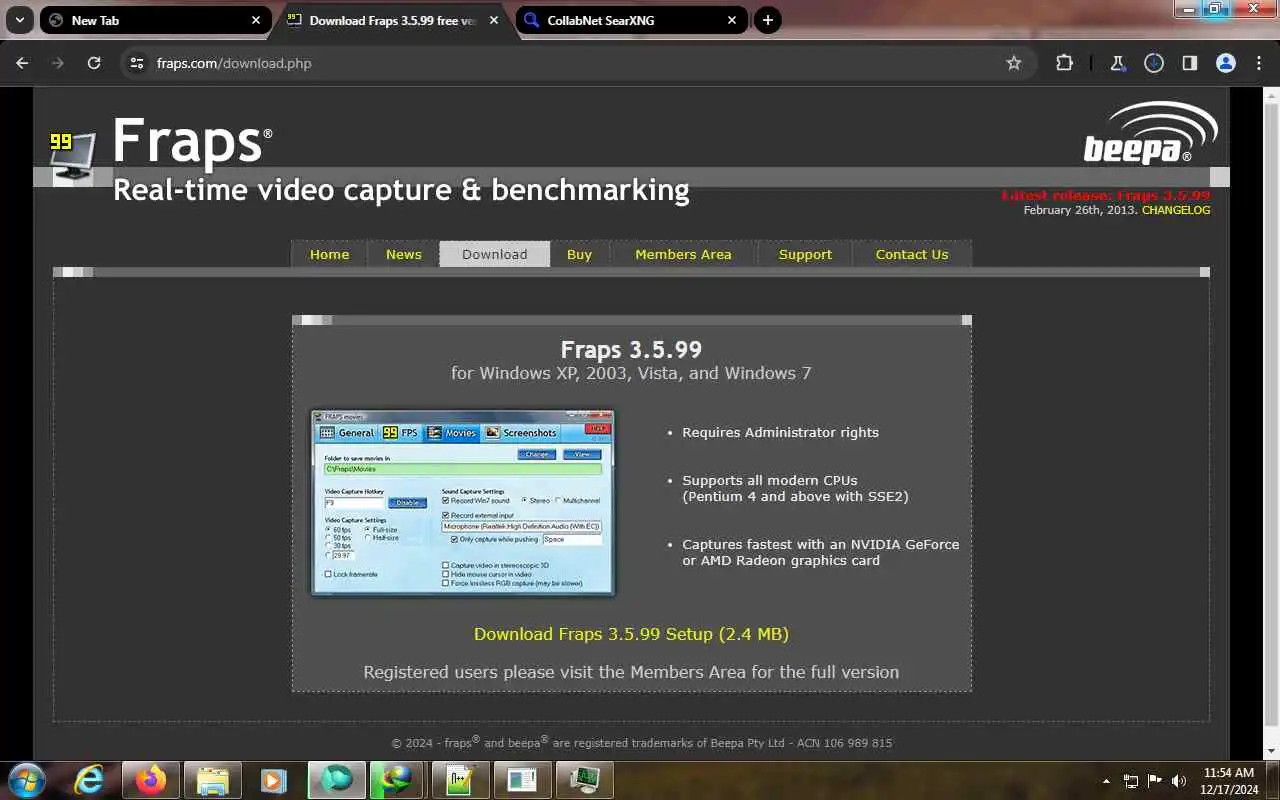Click the 'Fraps 3.5.99' heading text
This screenshot has height=800, width=1280.
tap(631, 350)
